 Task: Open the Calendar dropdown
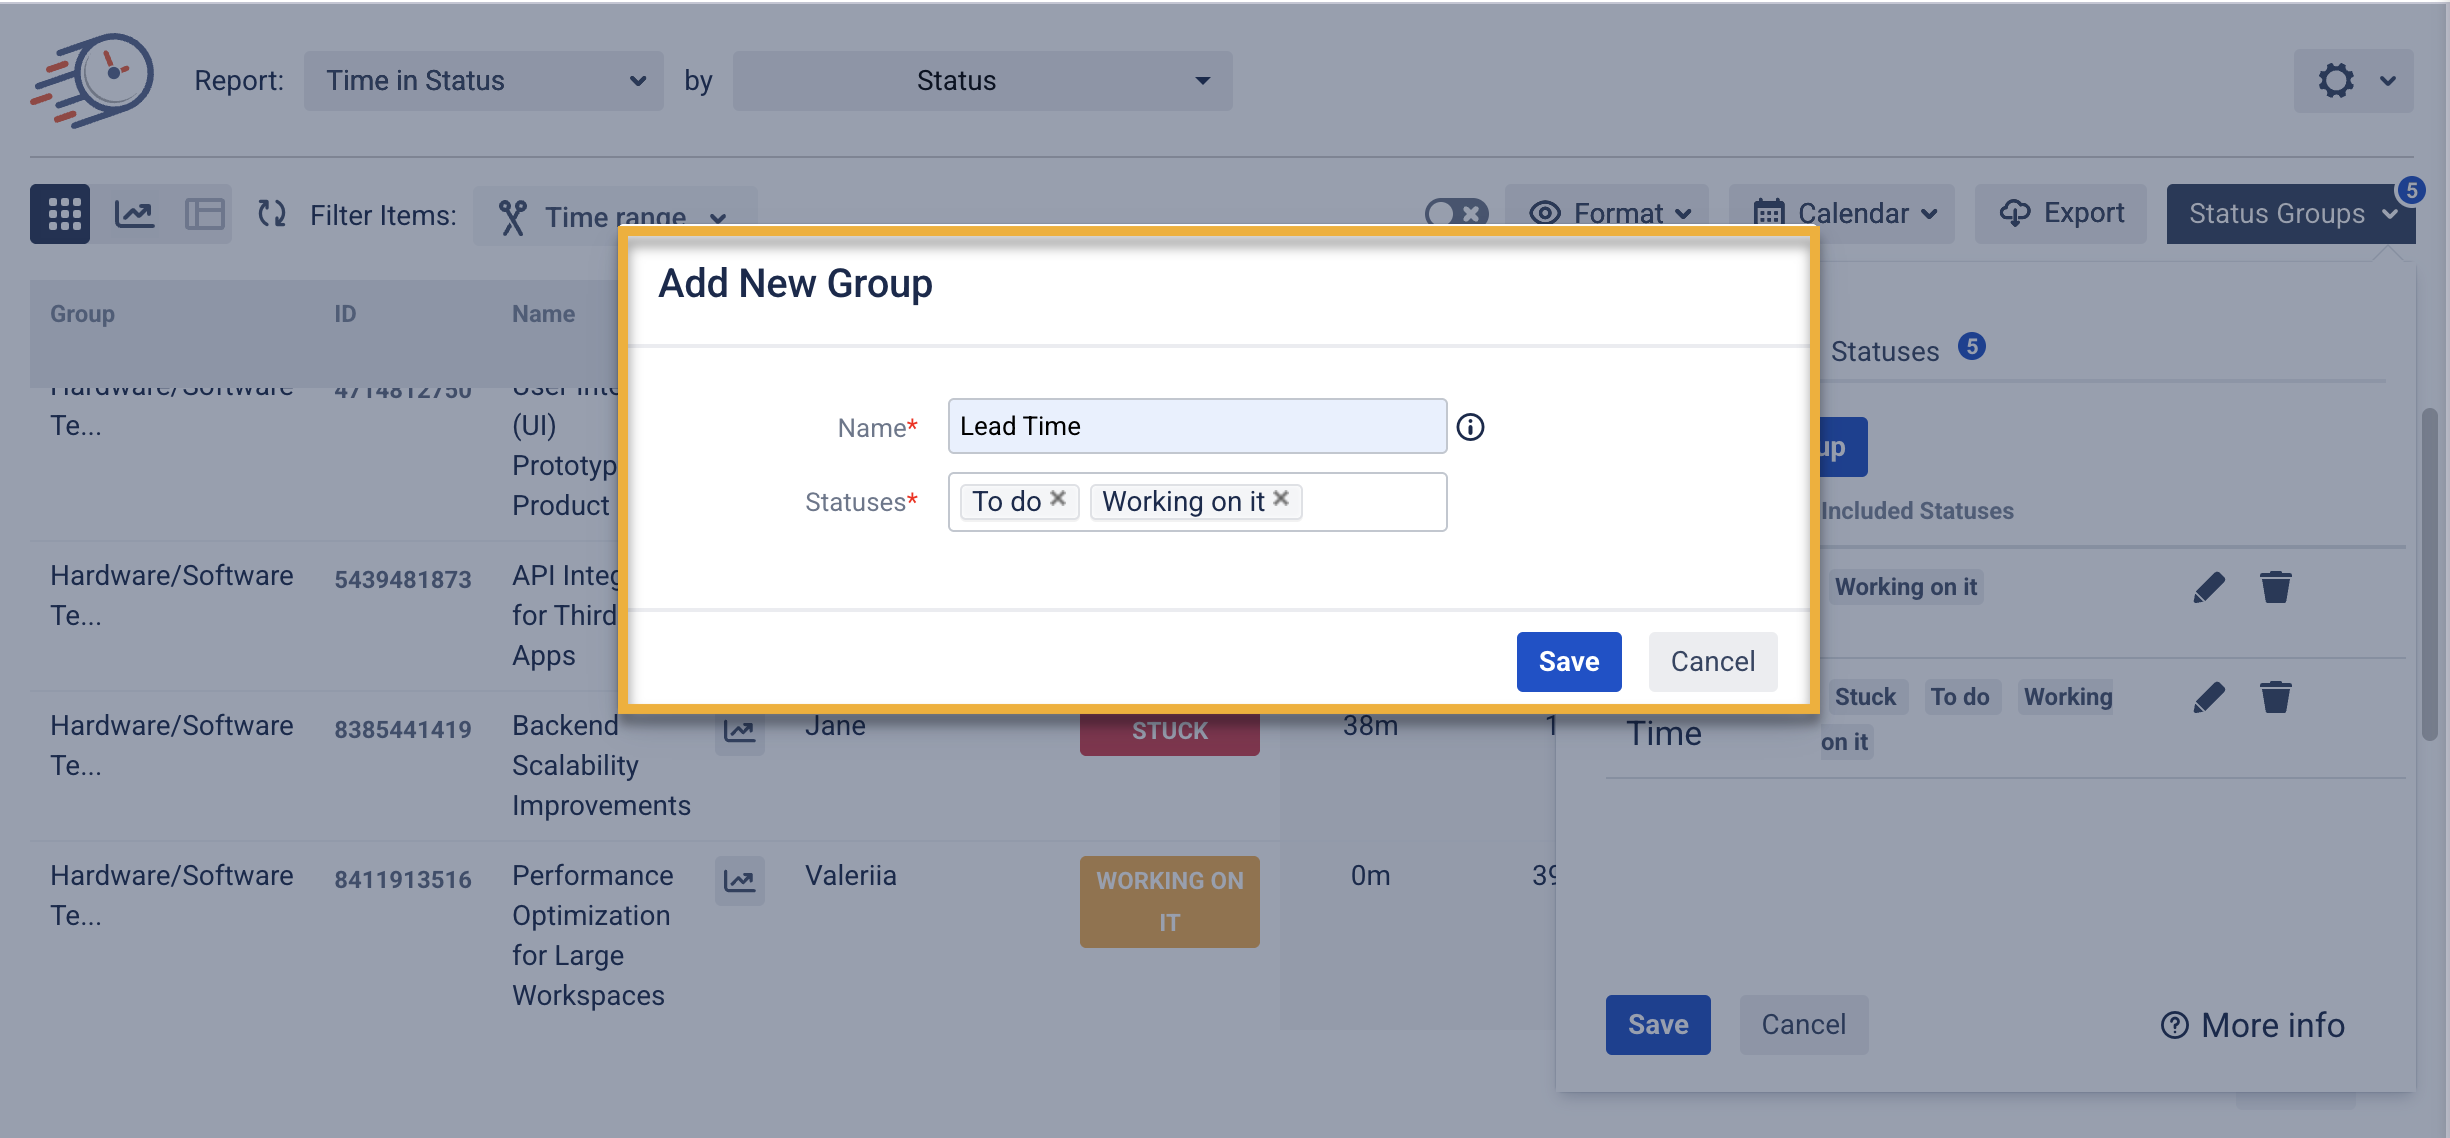[x=1841, y=214]
